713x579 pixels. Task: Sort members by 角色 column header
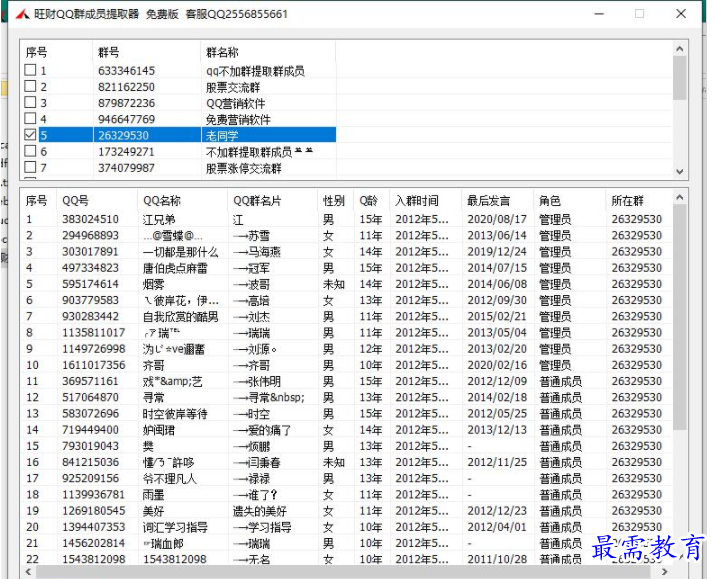pyautogui.click(x=550, y=201)
